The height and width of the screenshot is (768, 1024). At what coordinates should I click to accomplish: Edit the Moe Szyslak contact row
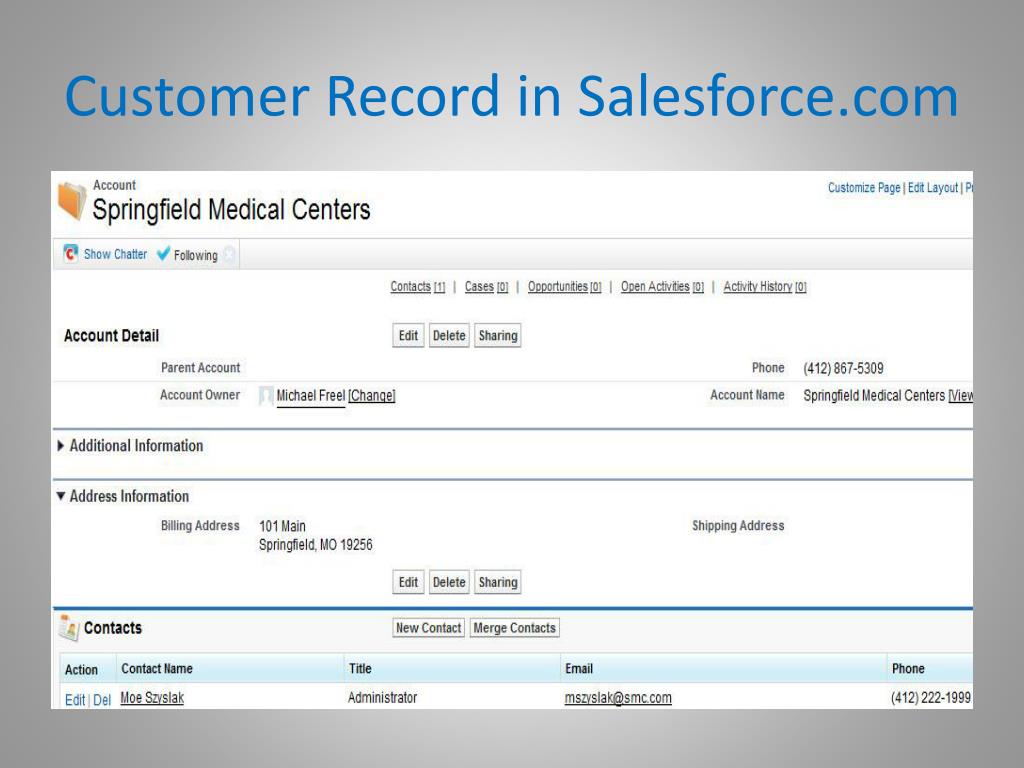(x=74, y=699)
